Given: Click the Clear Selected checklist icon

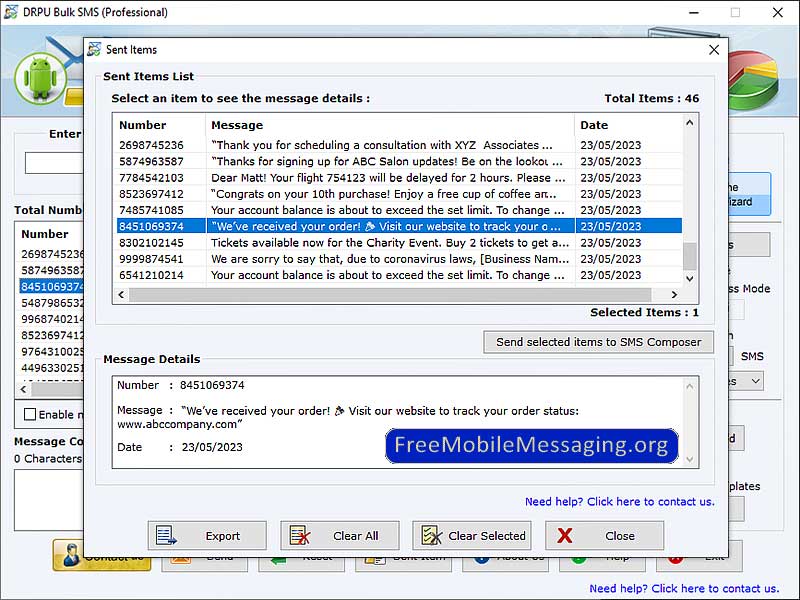Looking at the screenshot, I should [x=432, y=535].
